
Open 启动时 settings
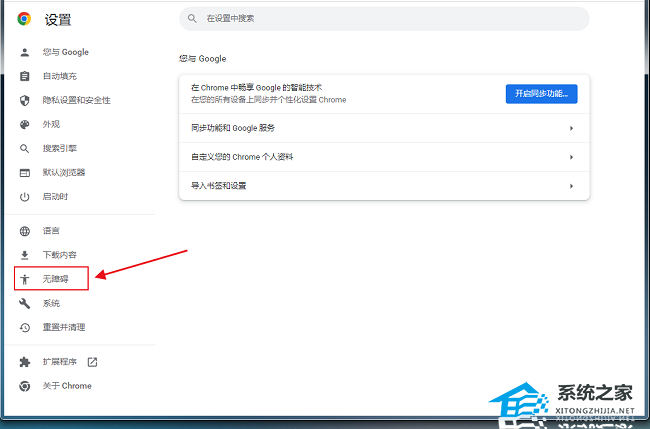tap(55, 197)
